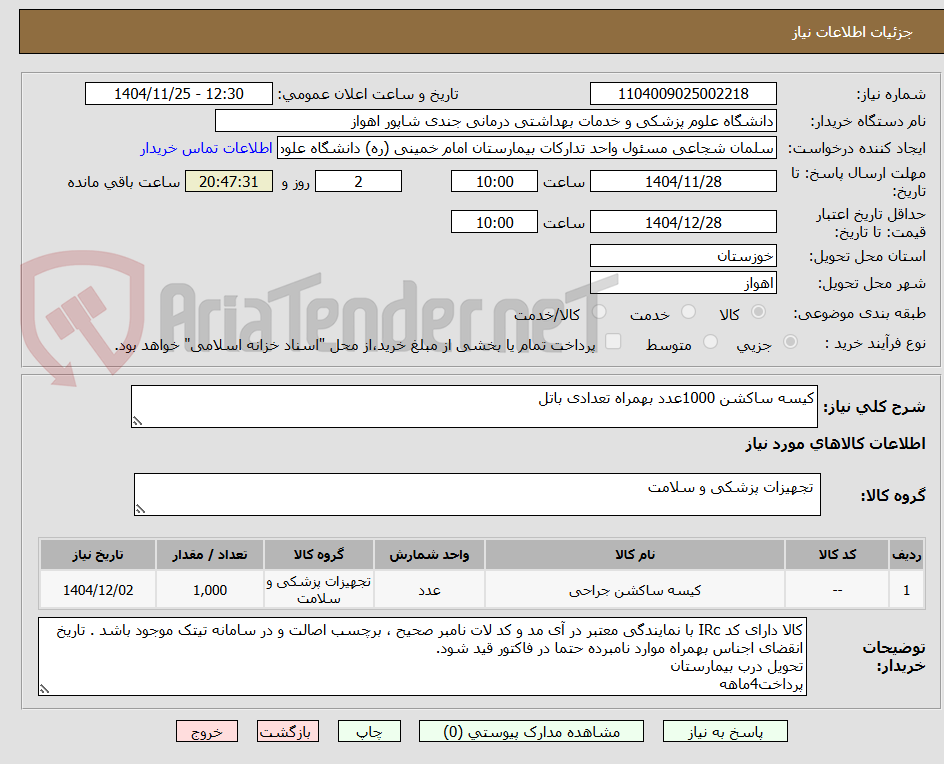The height and width of the screenshot is (764, 944).
Task: Select the متوسط purchase type radio
Action: (710, 342)
